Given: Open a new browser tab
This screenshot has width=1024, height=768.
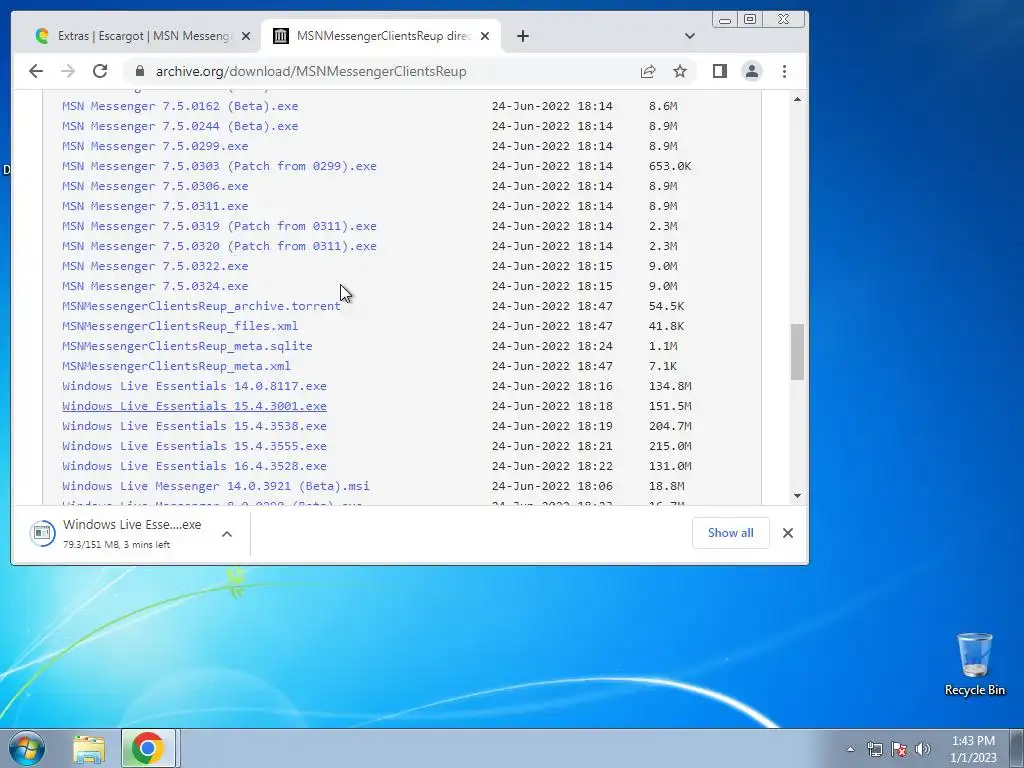Looking at the screenshot, I should (x=522, y=36).
